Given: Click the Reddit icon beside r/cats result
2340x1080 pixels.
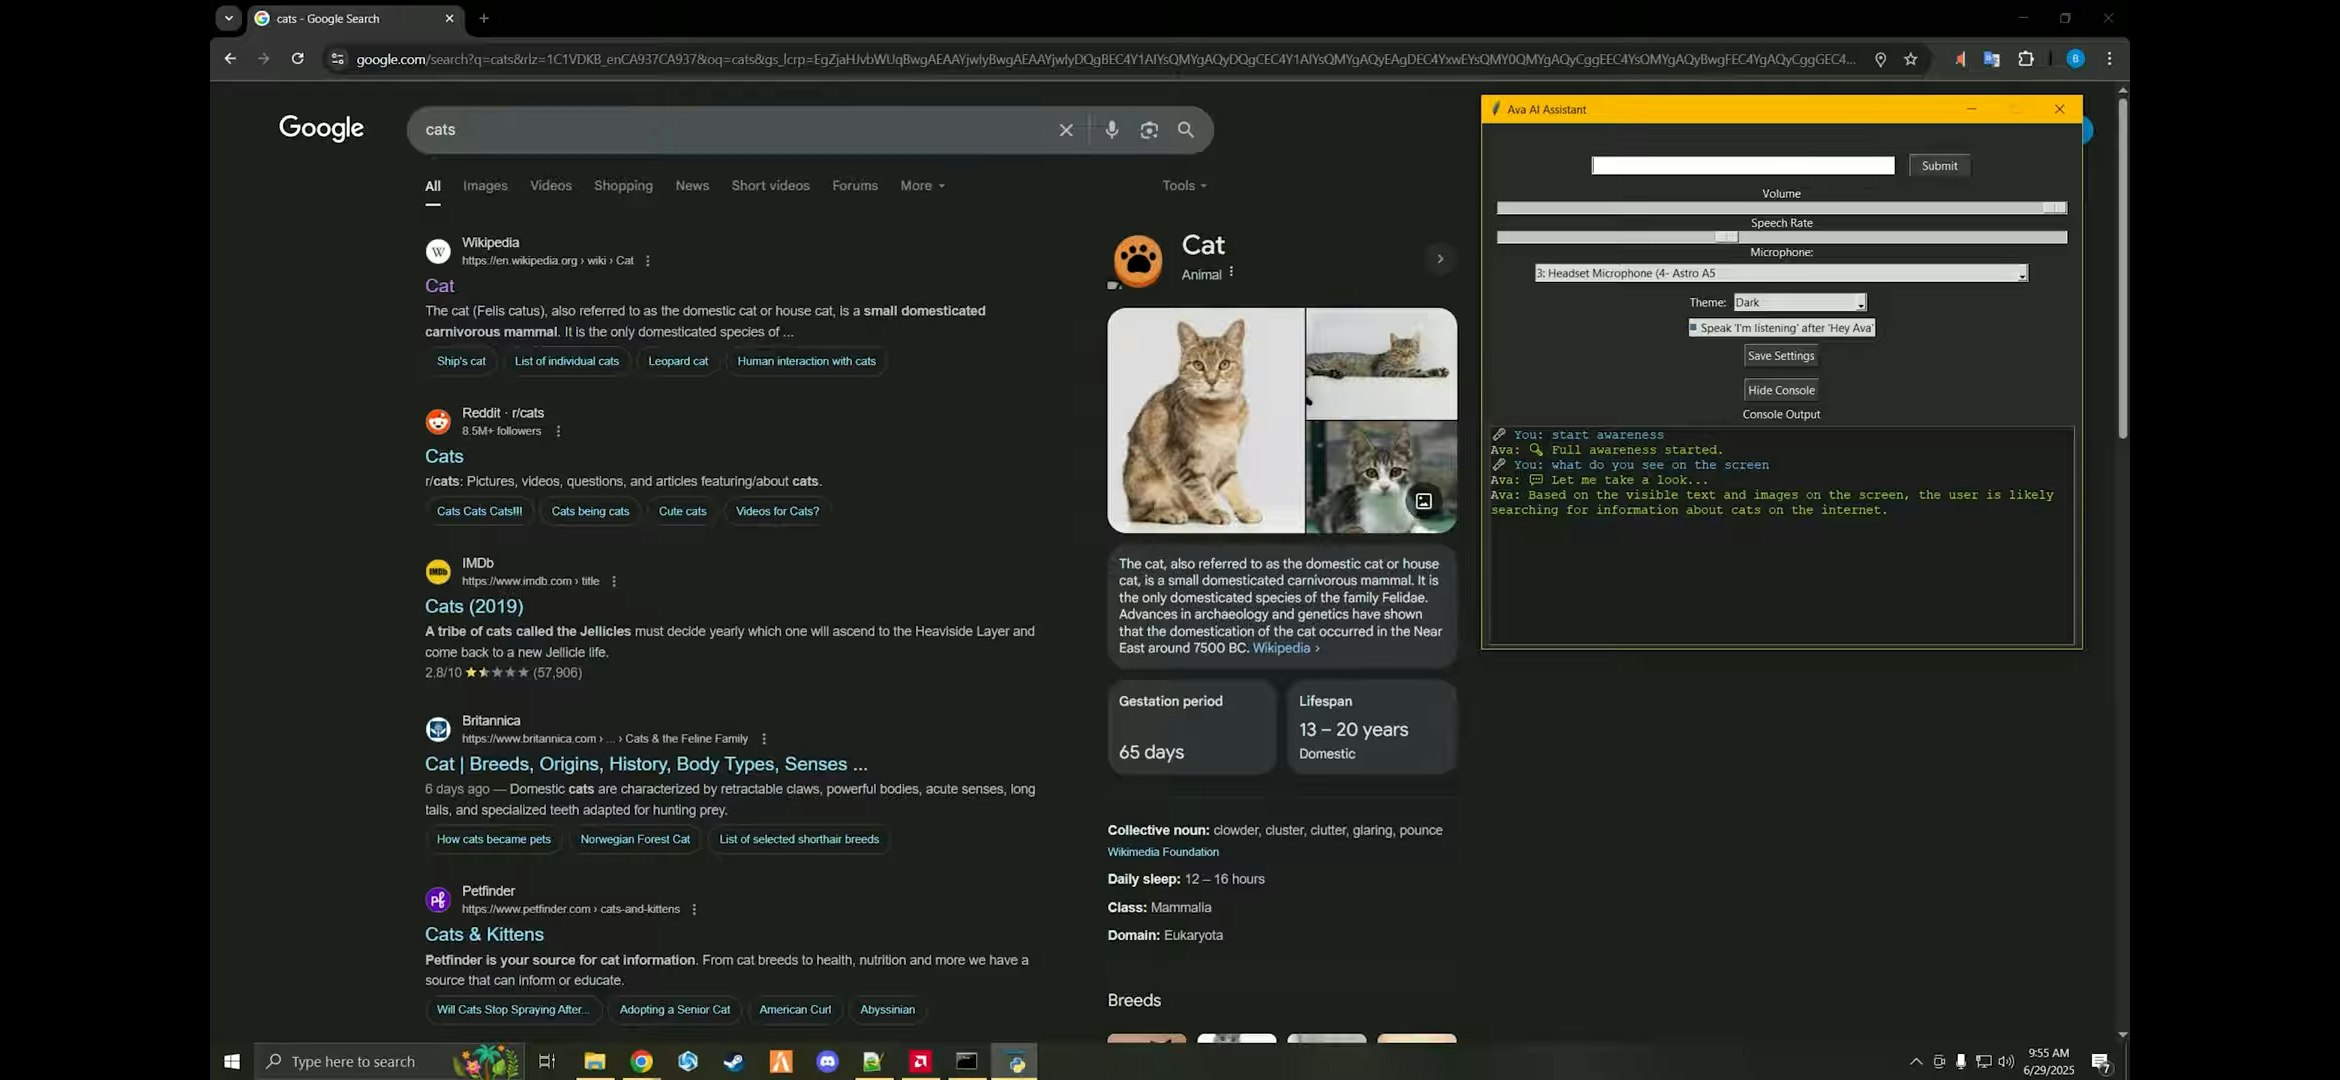Looking at the screenshot, I should click(x=438, y=421).
